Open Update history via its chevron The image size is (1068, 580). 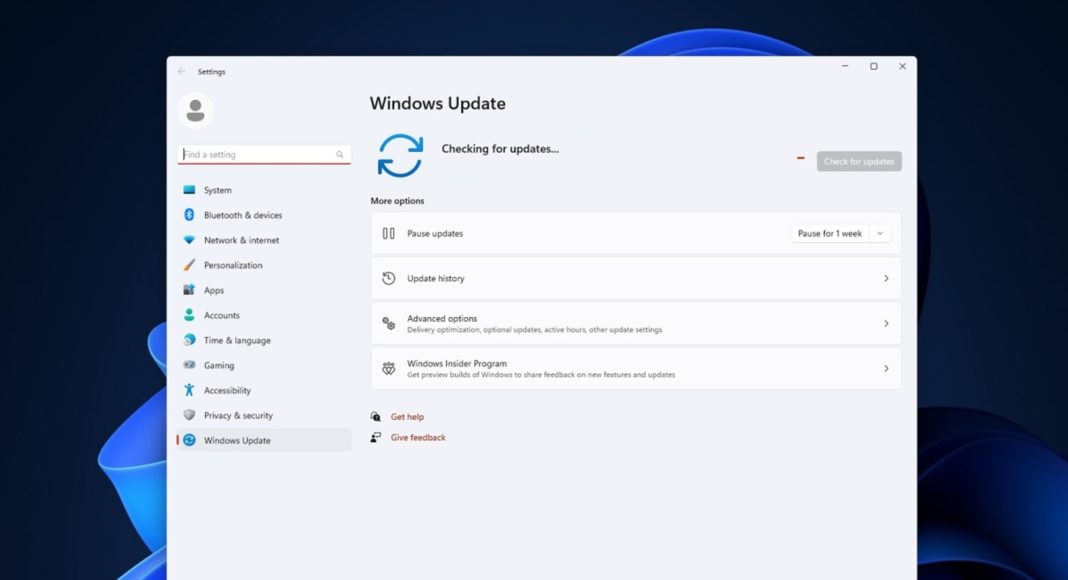[x=886, y=278]
